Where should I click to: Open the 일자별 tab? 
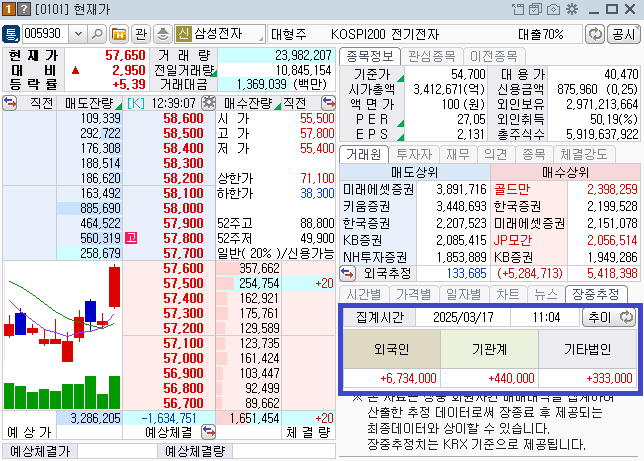click(x=463, y=294)
